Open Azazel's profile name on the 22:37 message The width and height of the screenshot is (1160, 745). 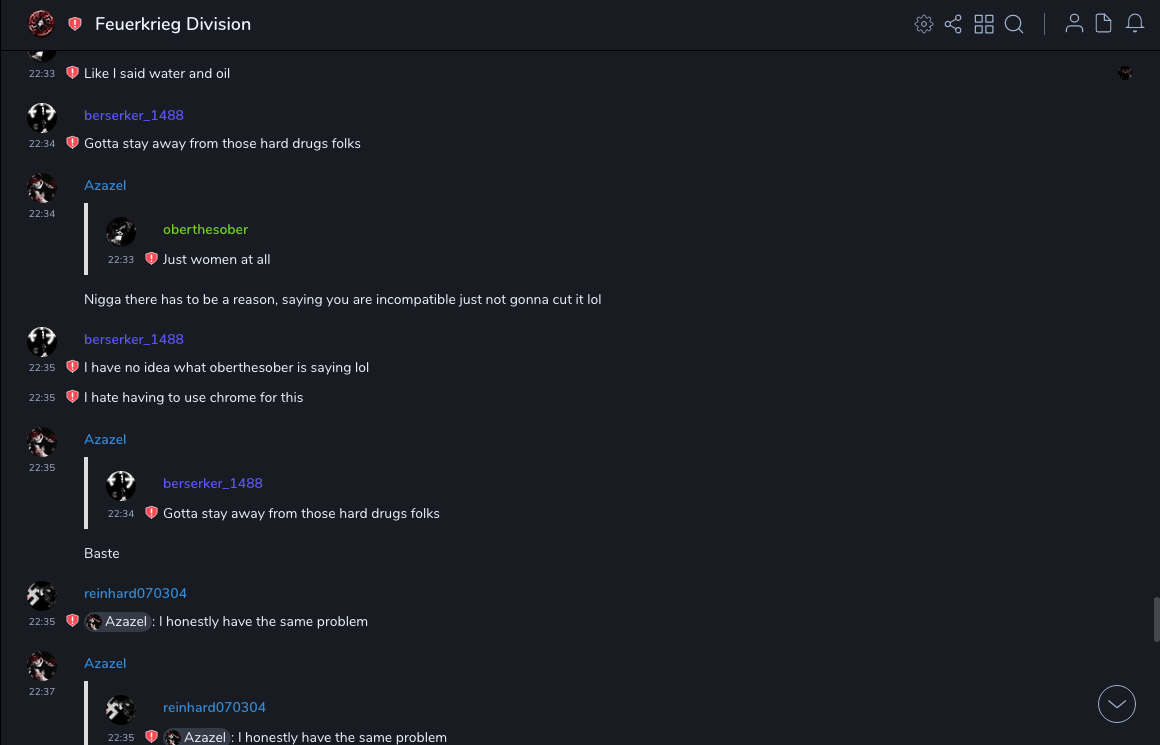(x=105, y=663)
